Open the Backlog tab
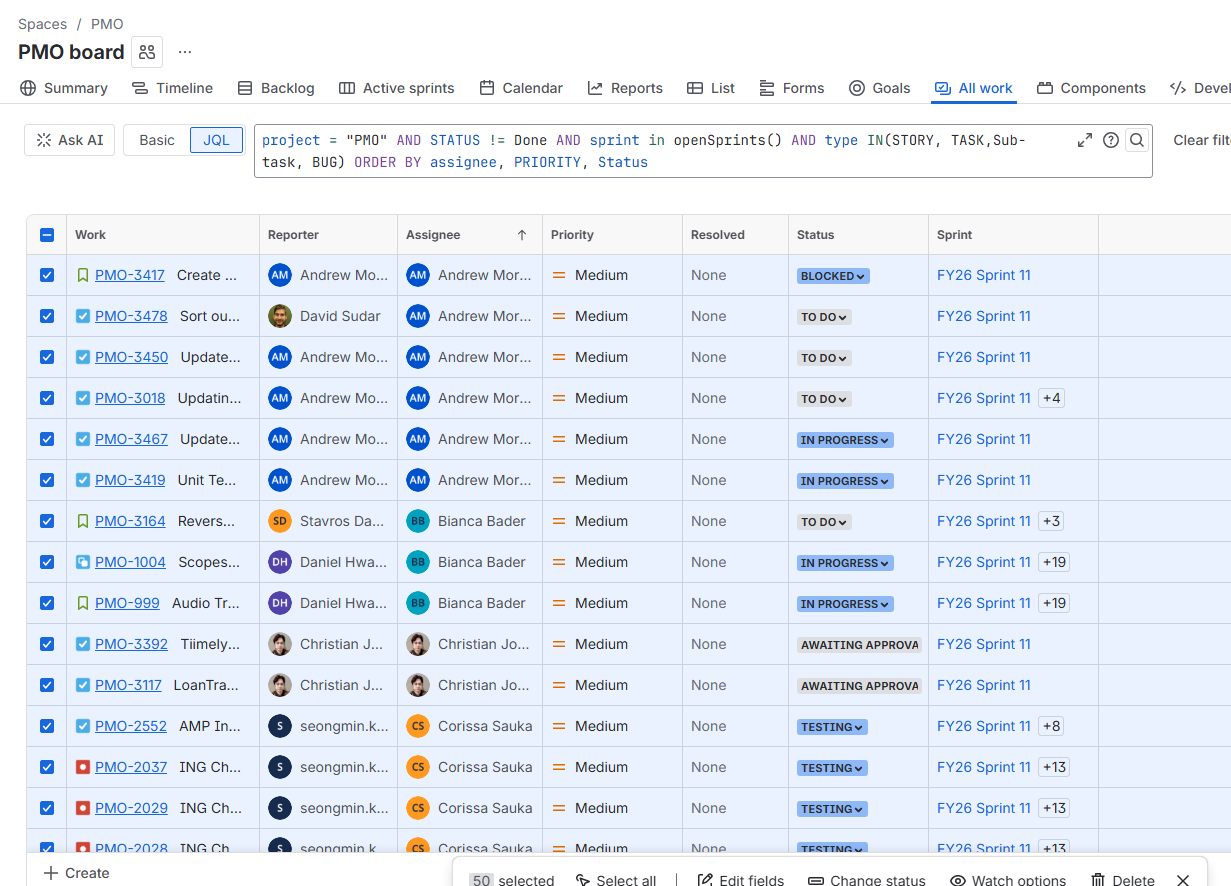Viewport: 1231px width, 886px height. (x=276, y=88)
